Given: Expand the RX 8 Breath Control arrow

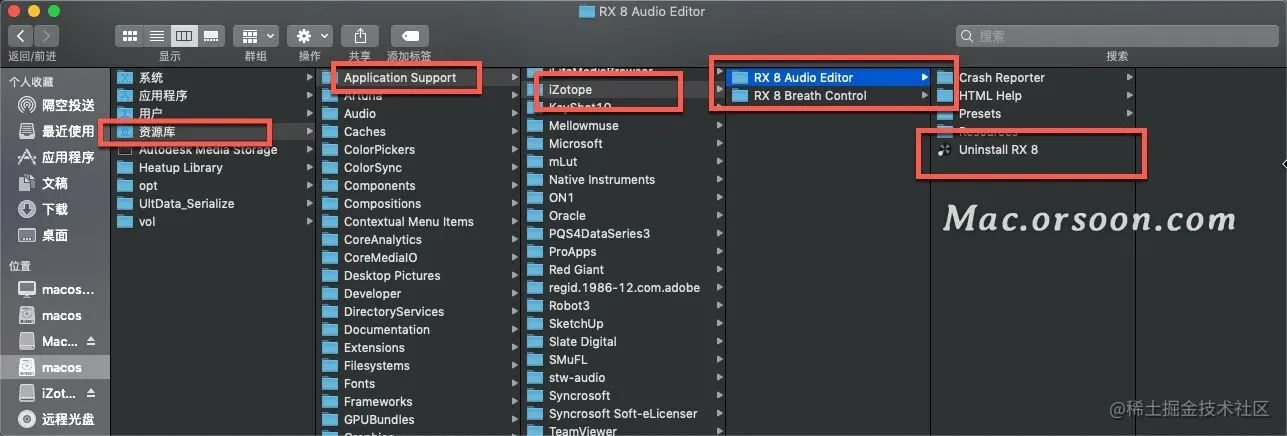Looking at the screenshot, I should (925, 95).
